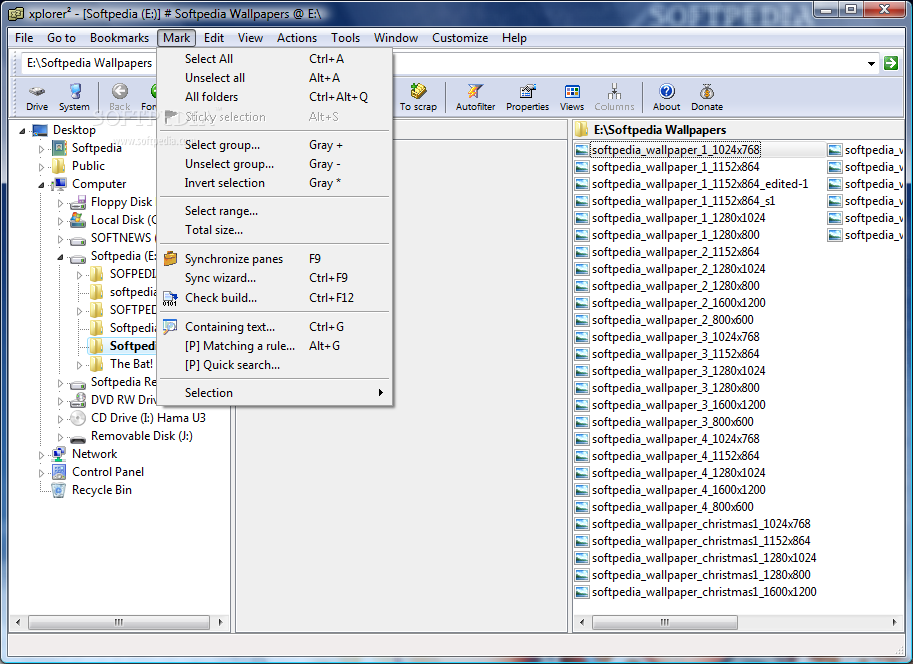Select The Bat! folder in tree

[x=132, y=364]
